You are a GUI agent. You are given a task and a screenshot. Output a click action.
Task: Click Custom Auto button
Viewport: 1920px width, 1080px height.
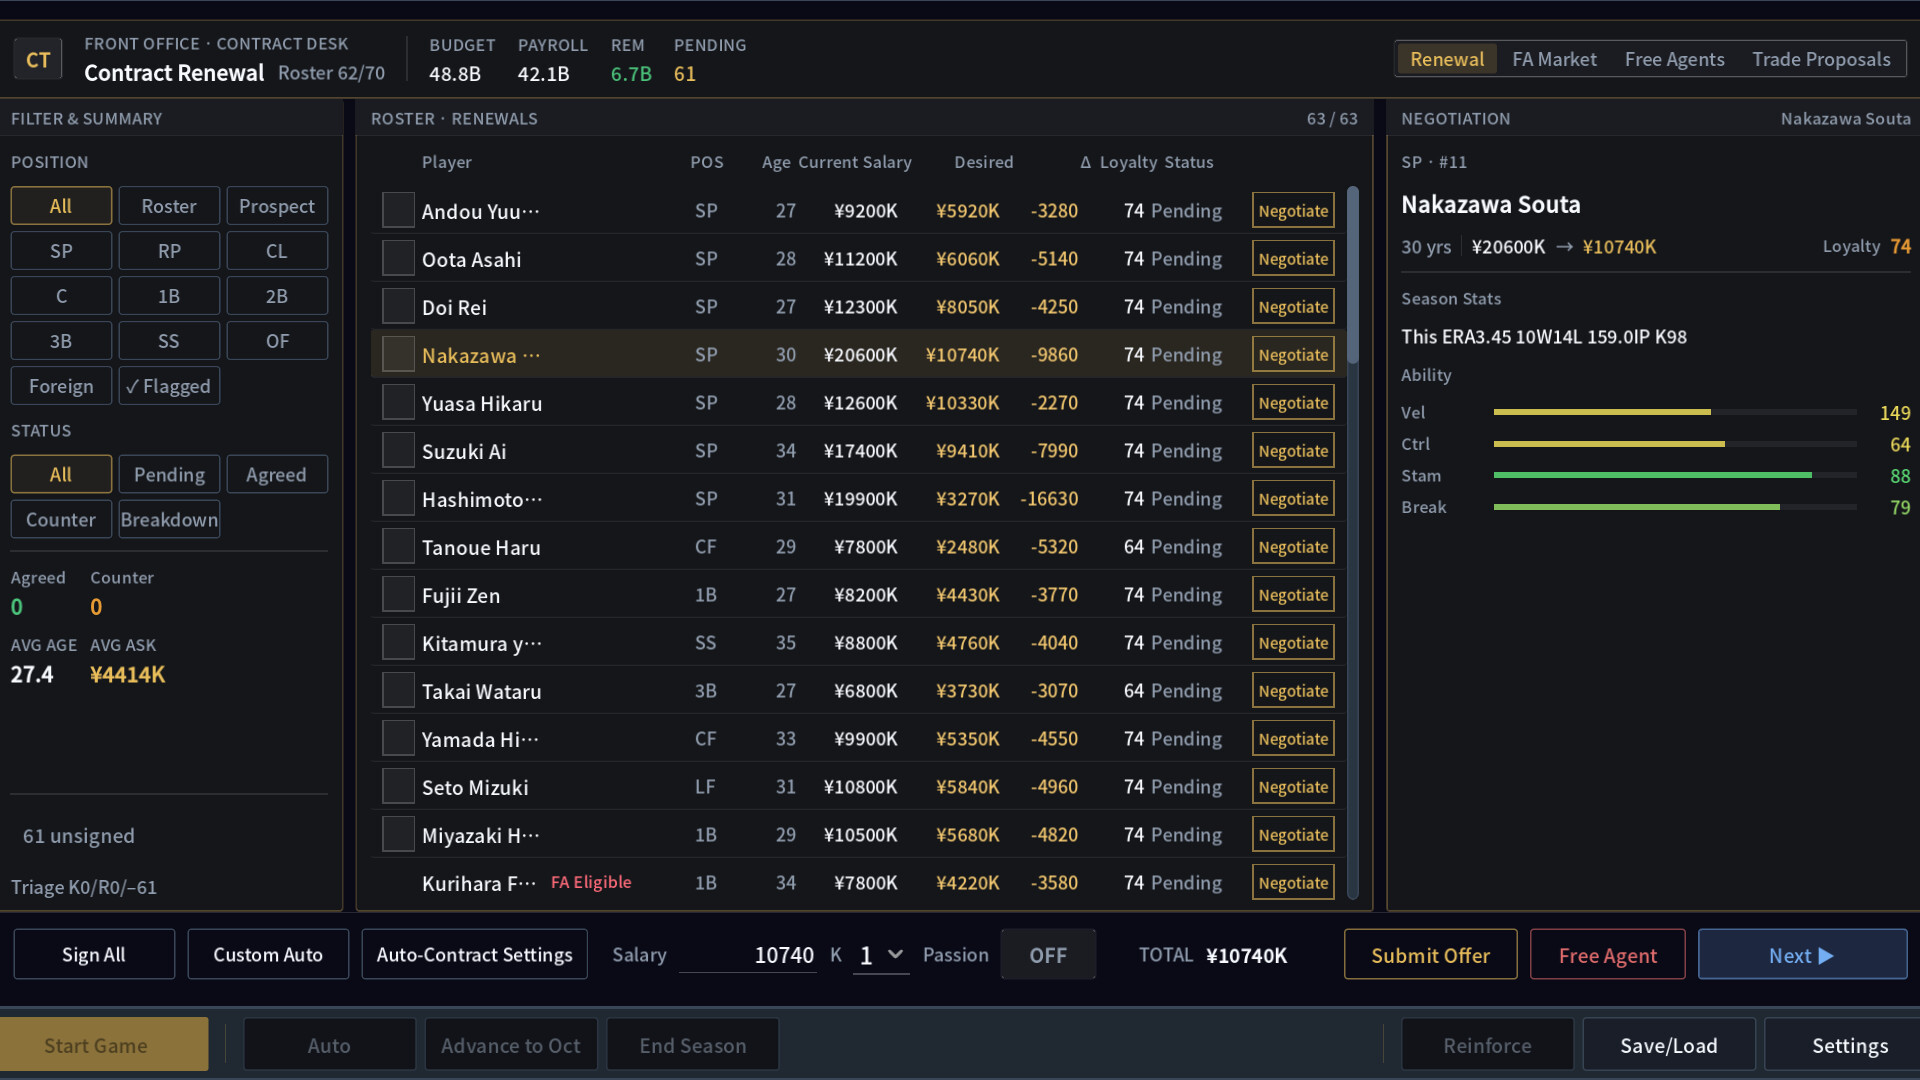click(x=268, y=955)
